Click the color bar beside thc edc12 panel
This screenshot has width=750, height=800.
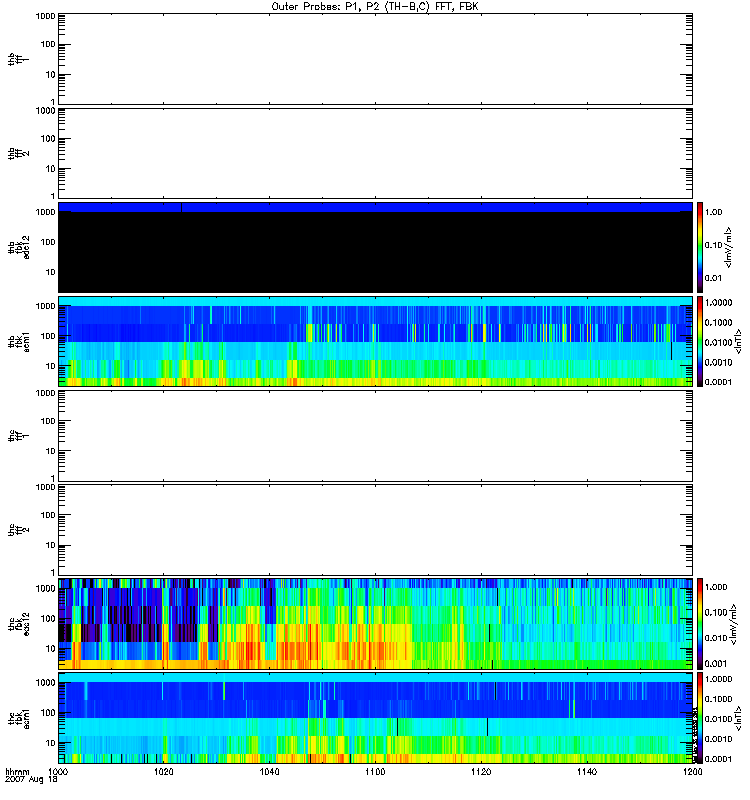point(701,623)
